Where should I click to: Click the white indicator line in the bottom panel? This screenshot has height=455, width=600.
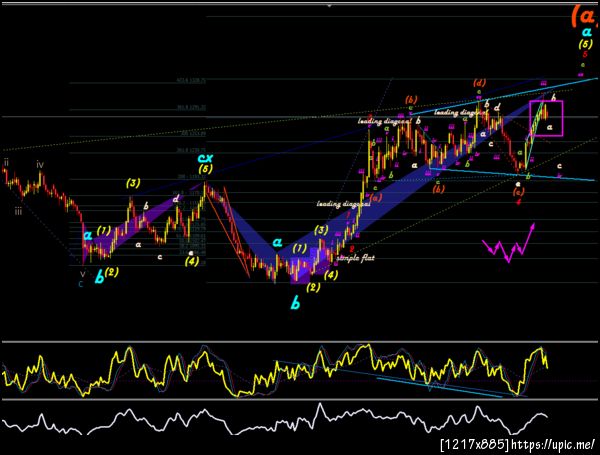click(276, 419)
